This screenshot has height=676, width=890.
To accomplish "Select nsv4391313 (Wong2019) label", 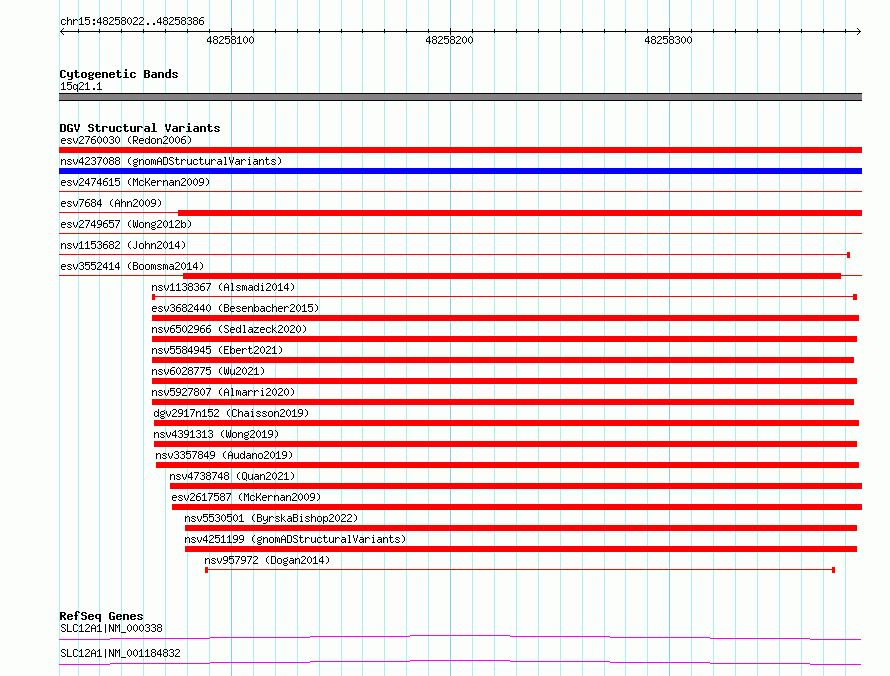I will click(x=216, y=434).
